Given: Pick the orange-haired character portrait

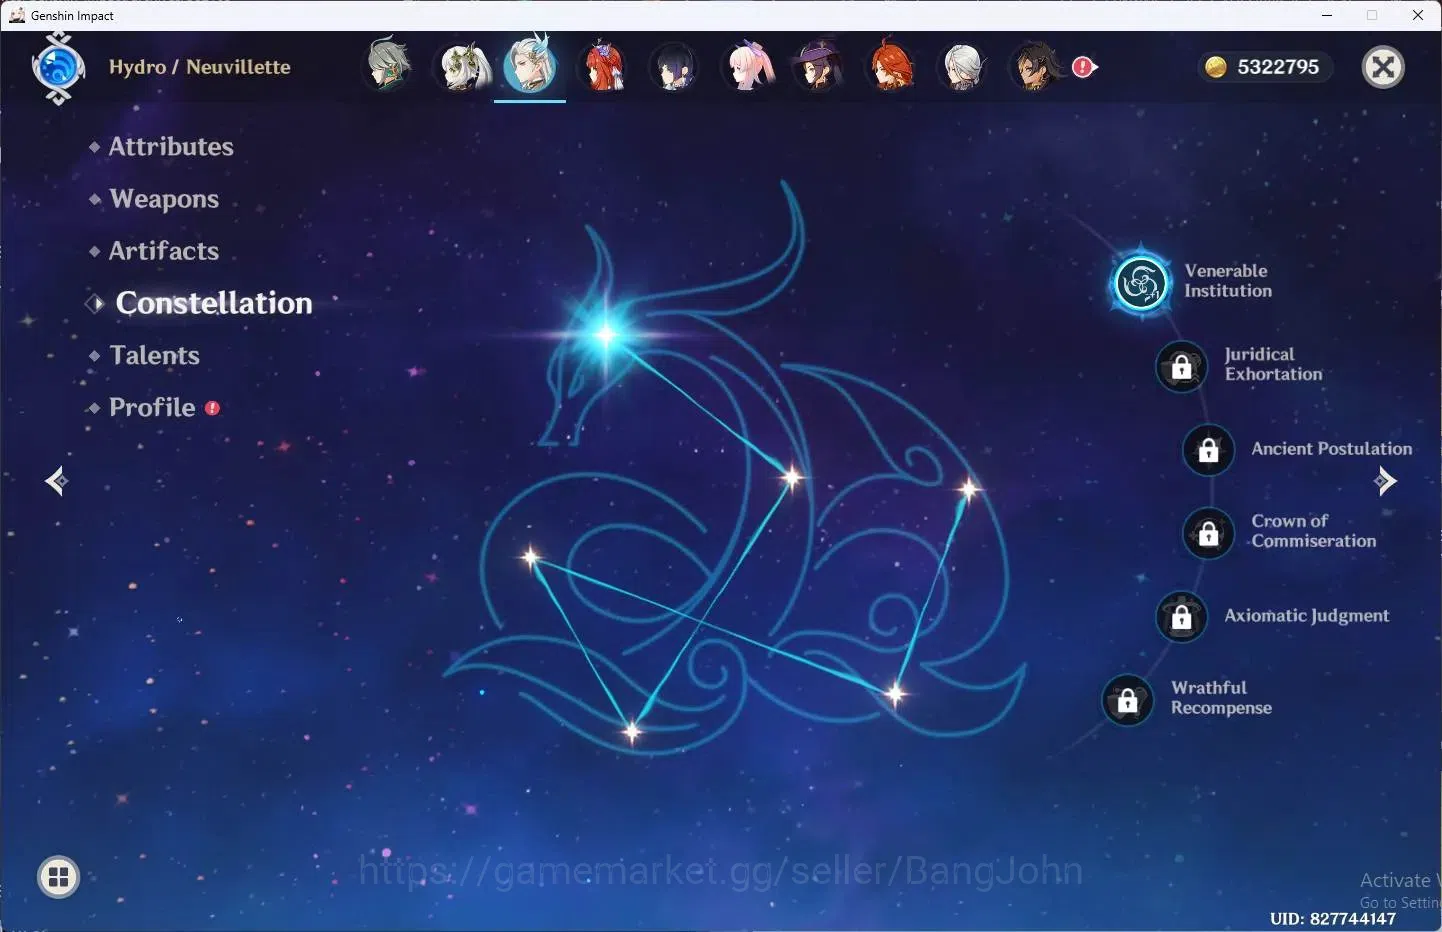Looking at the screenshot, I should 890,67.
